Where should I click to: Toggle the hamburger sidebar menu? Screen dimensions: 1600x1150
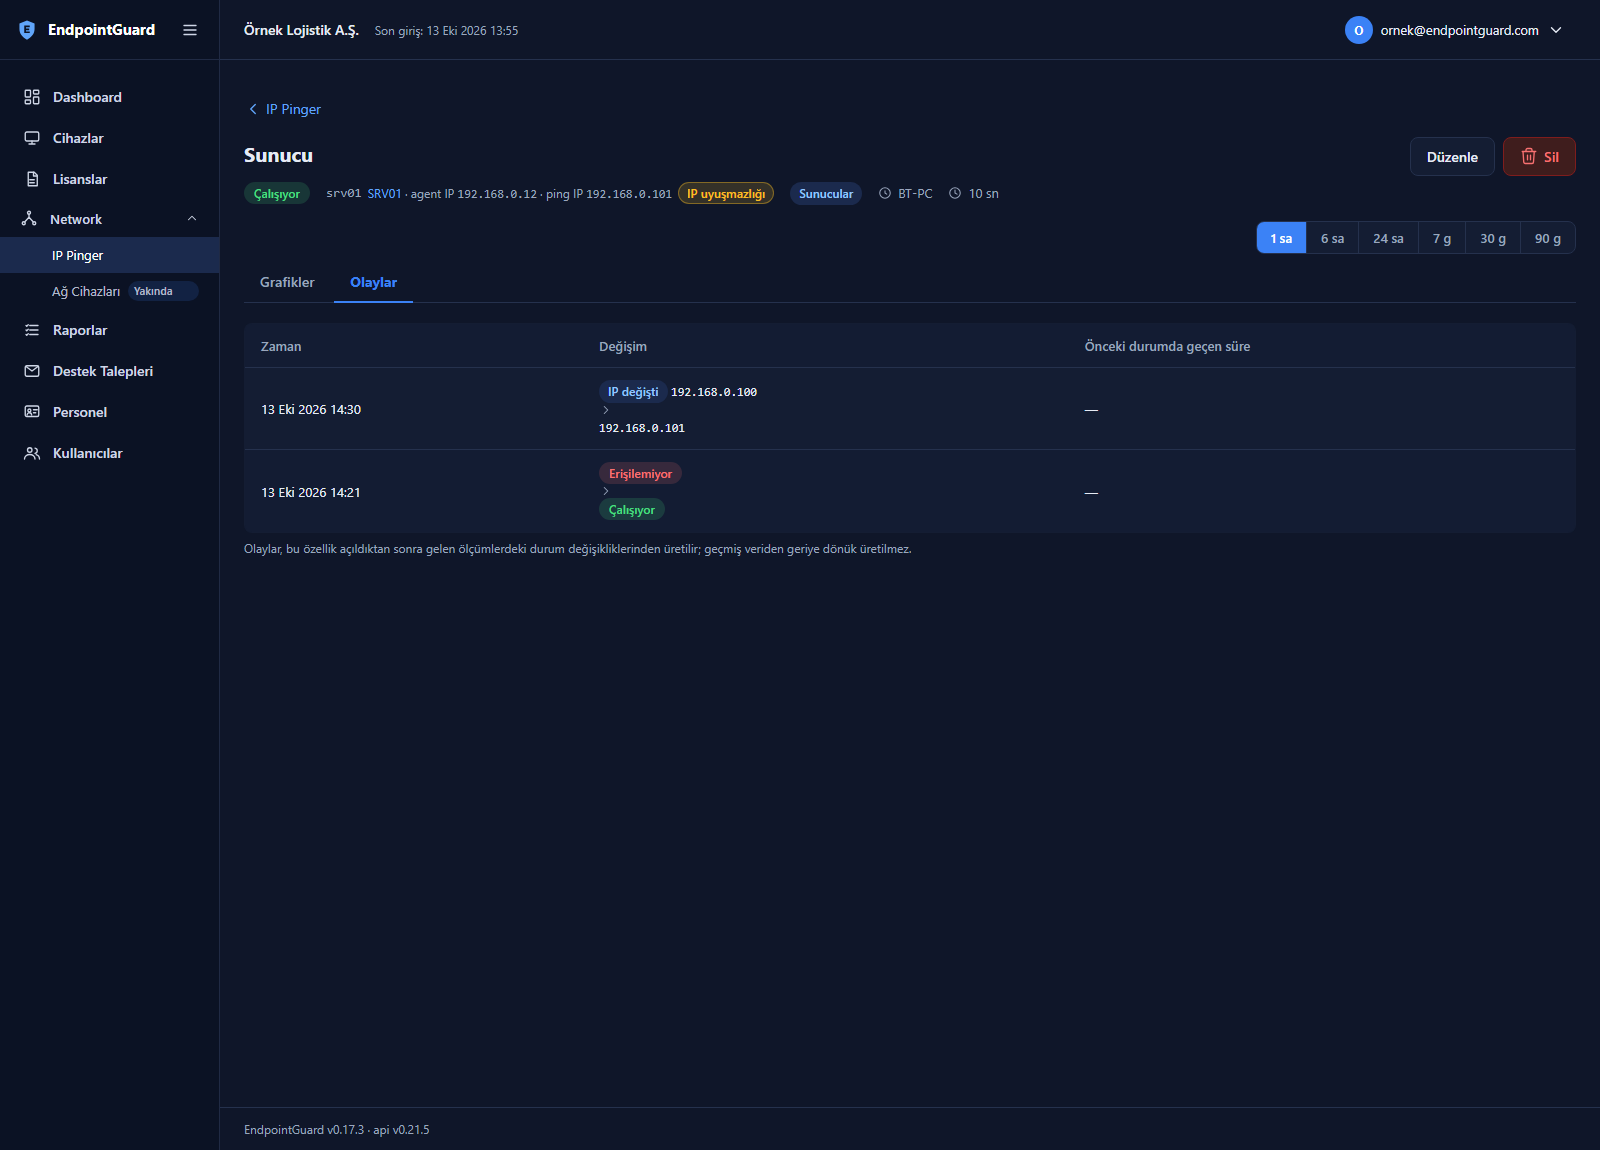(x=190, y=30)
